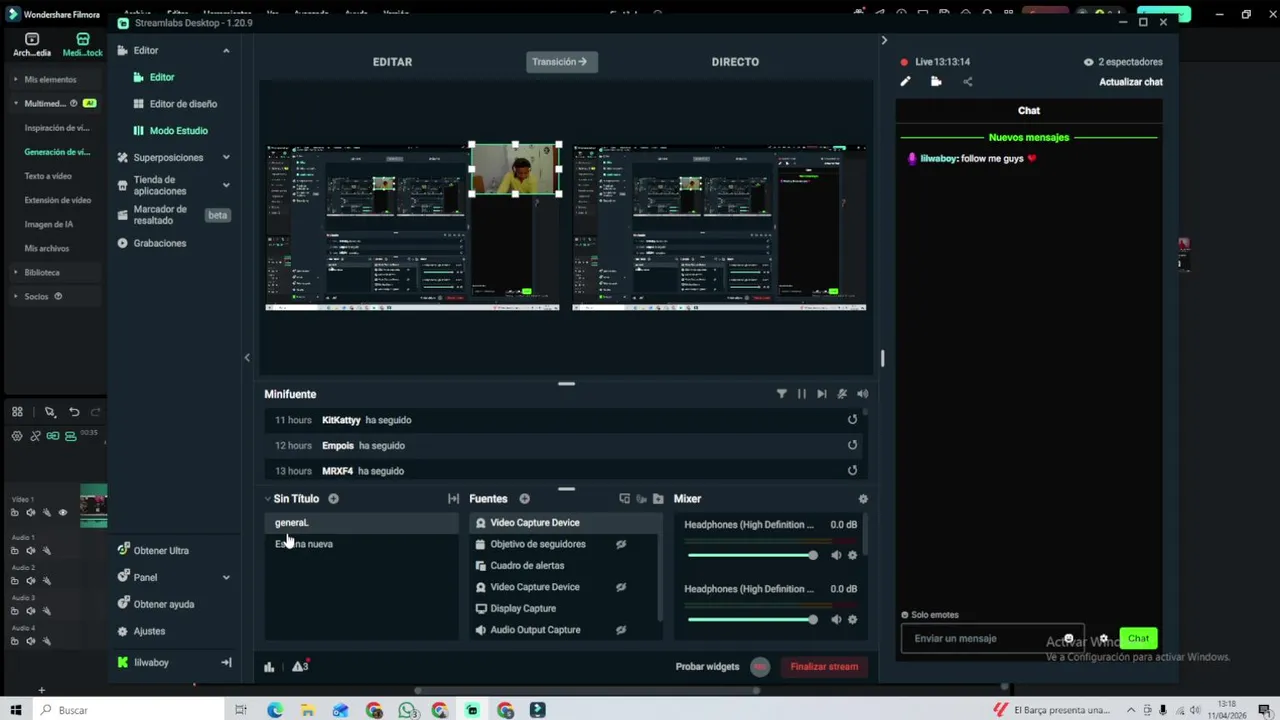Screen dimensions: 1280x720
Task: Open the Editor sub-item in sidebar
Action: (161, 77)
